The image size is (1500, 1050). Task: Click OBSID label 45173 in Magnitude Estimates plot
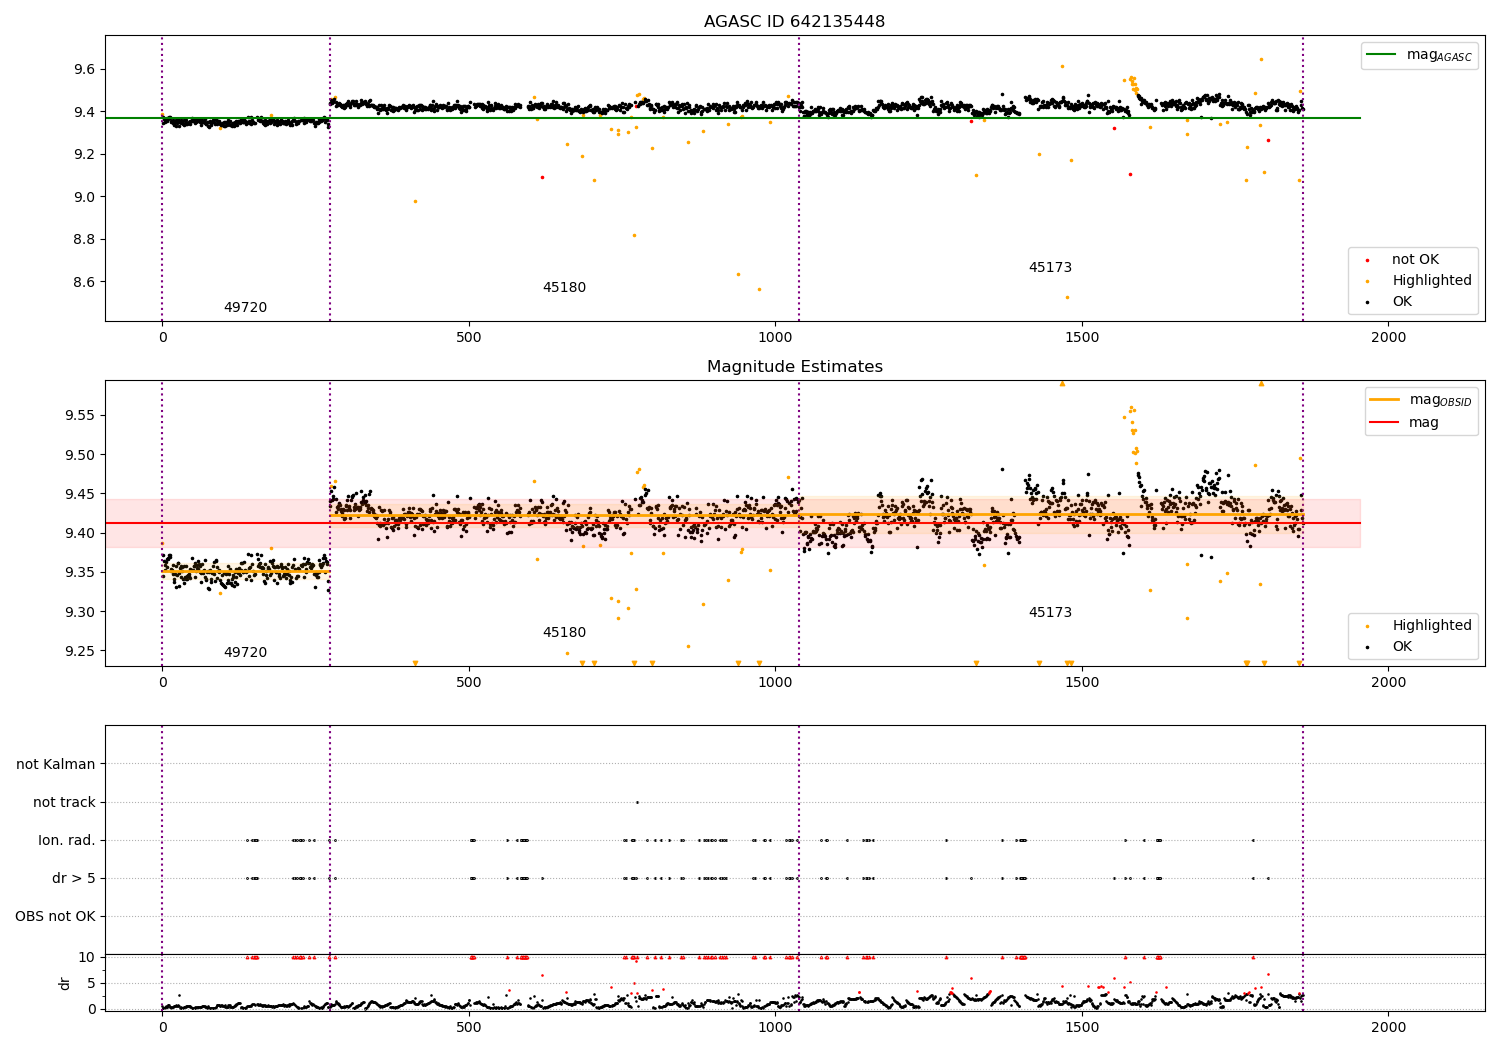click(1050, 613)
